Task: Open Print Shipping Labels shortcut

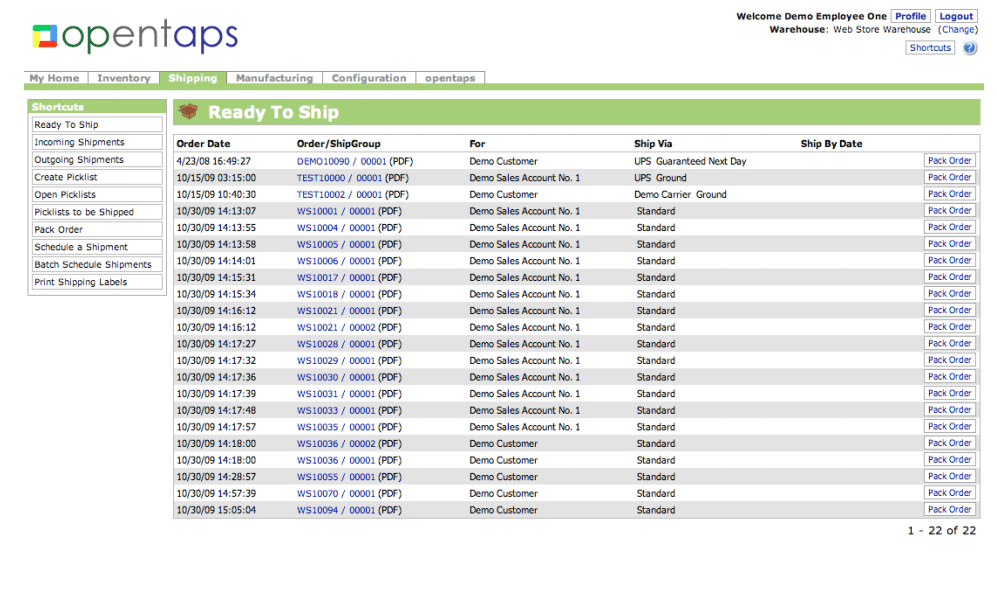Action: pos(80,282)
